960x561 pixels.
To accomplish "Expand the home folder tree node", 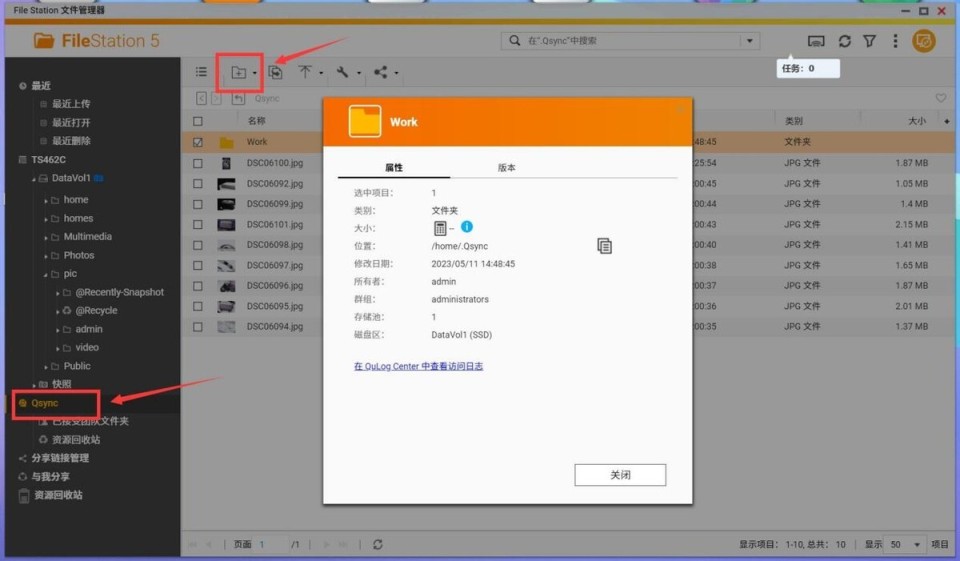I will click(46, 200).
